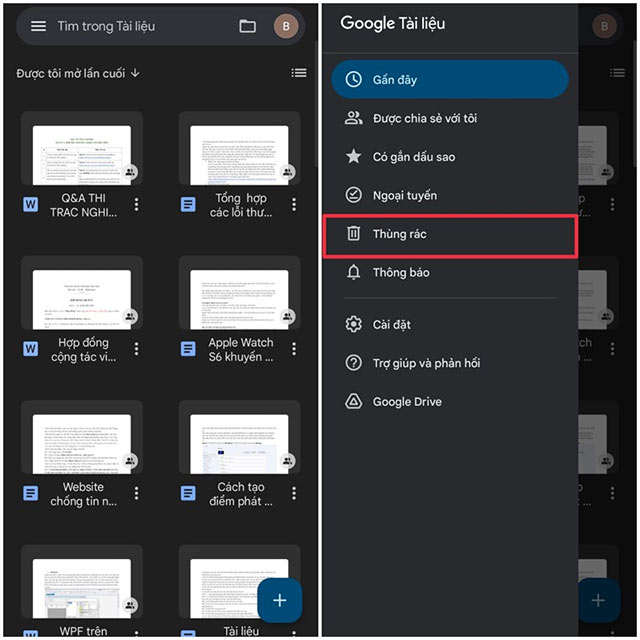640x640 pixels.
Task: Create new document with plus button
Action: coord(280,600)
